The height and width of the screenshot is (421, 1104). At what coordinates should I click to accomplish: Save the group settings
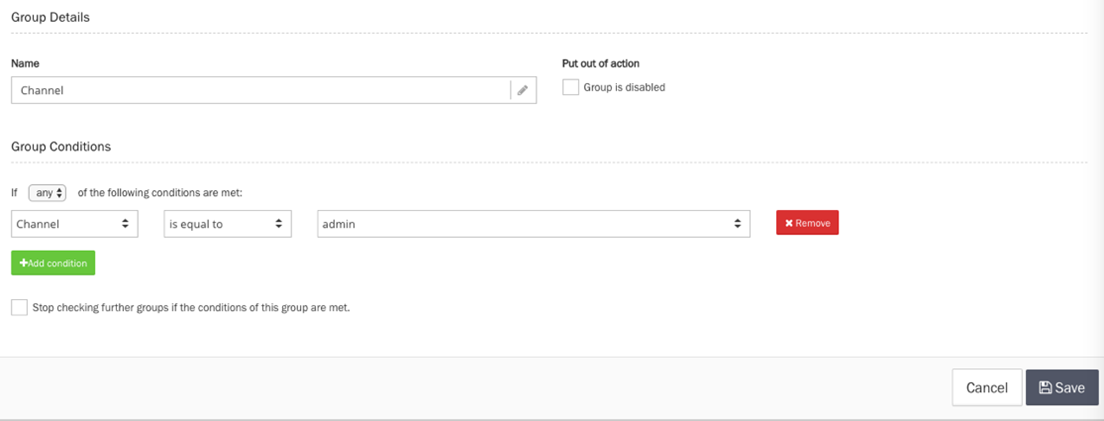(x=1062, y=388)
